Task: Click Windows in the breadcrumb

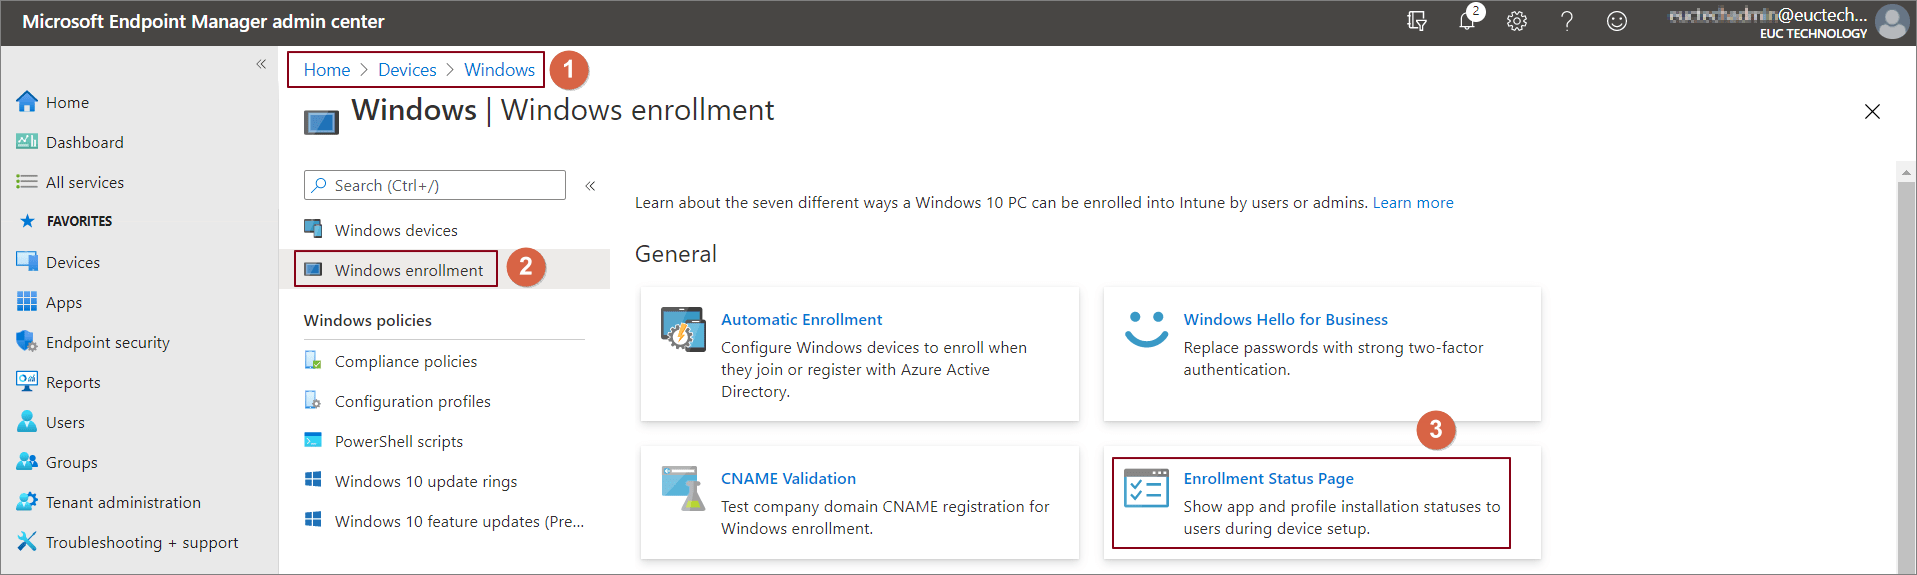Action: click(499, 70)
